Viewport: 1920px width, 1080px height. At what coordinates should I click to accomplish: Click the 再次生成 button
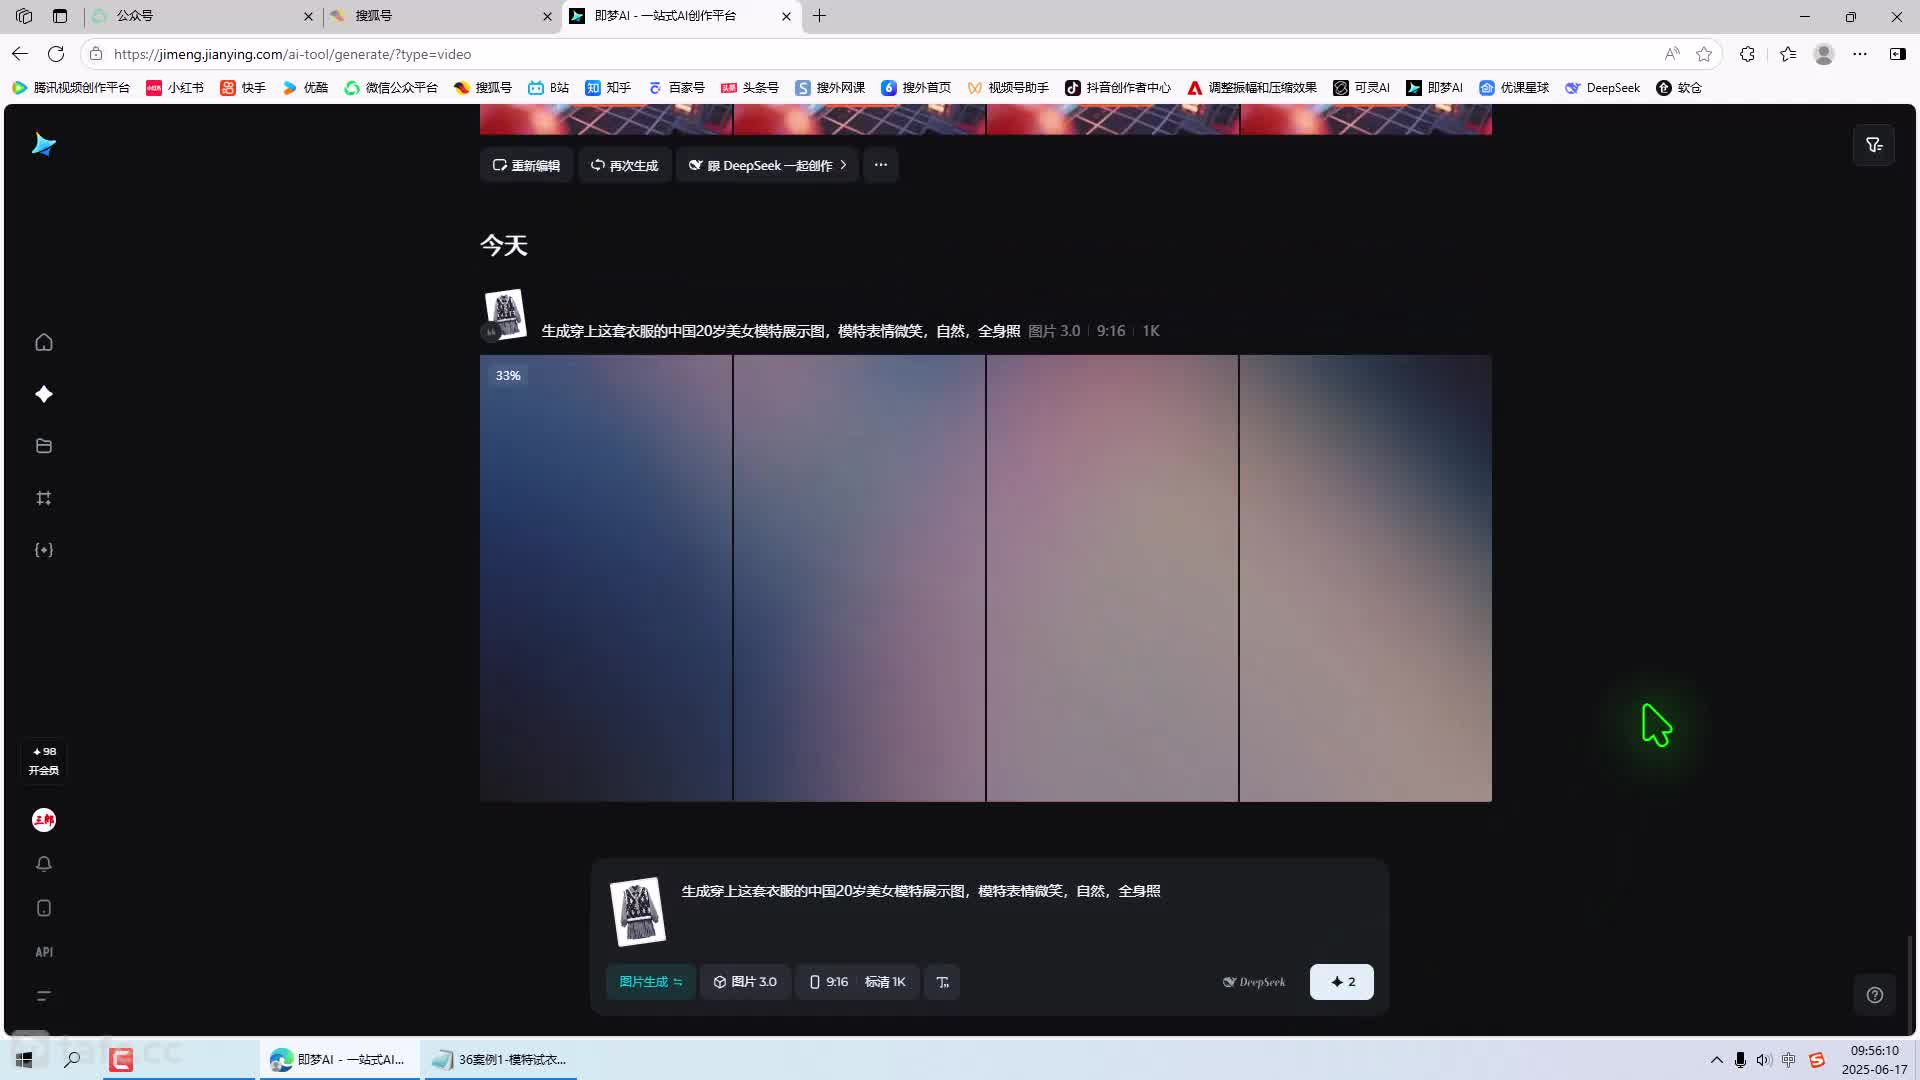(x=624, y=165)
